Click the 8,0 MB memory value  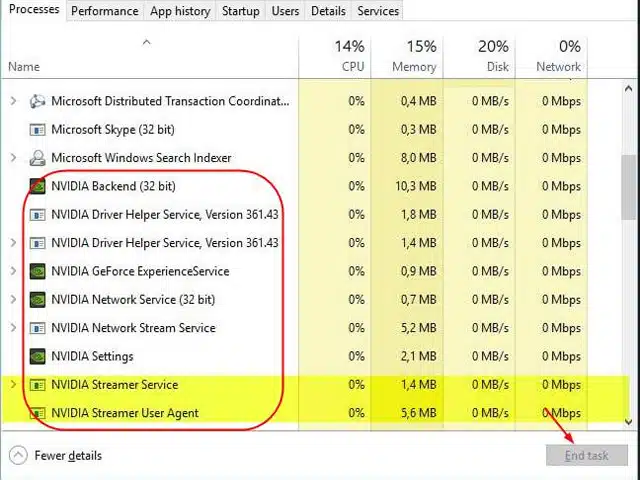coord(418,158)
